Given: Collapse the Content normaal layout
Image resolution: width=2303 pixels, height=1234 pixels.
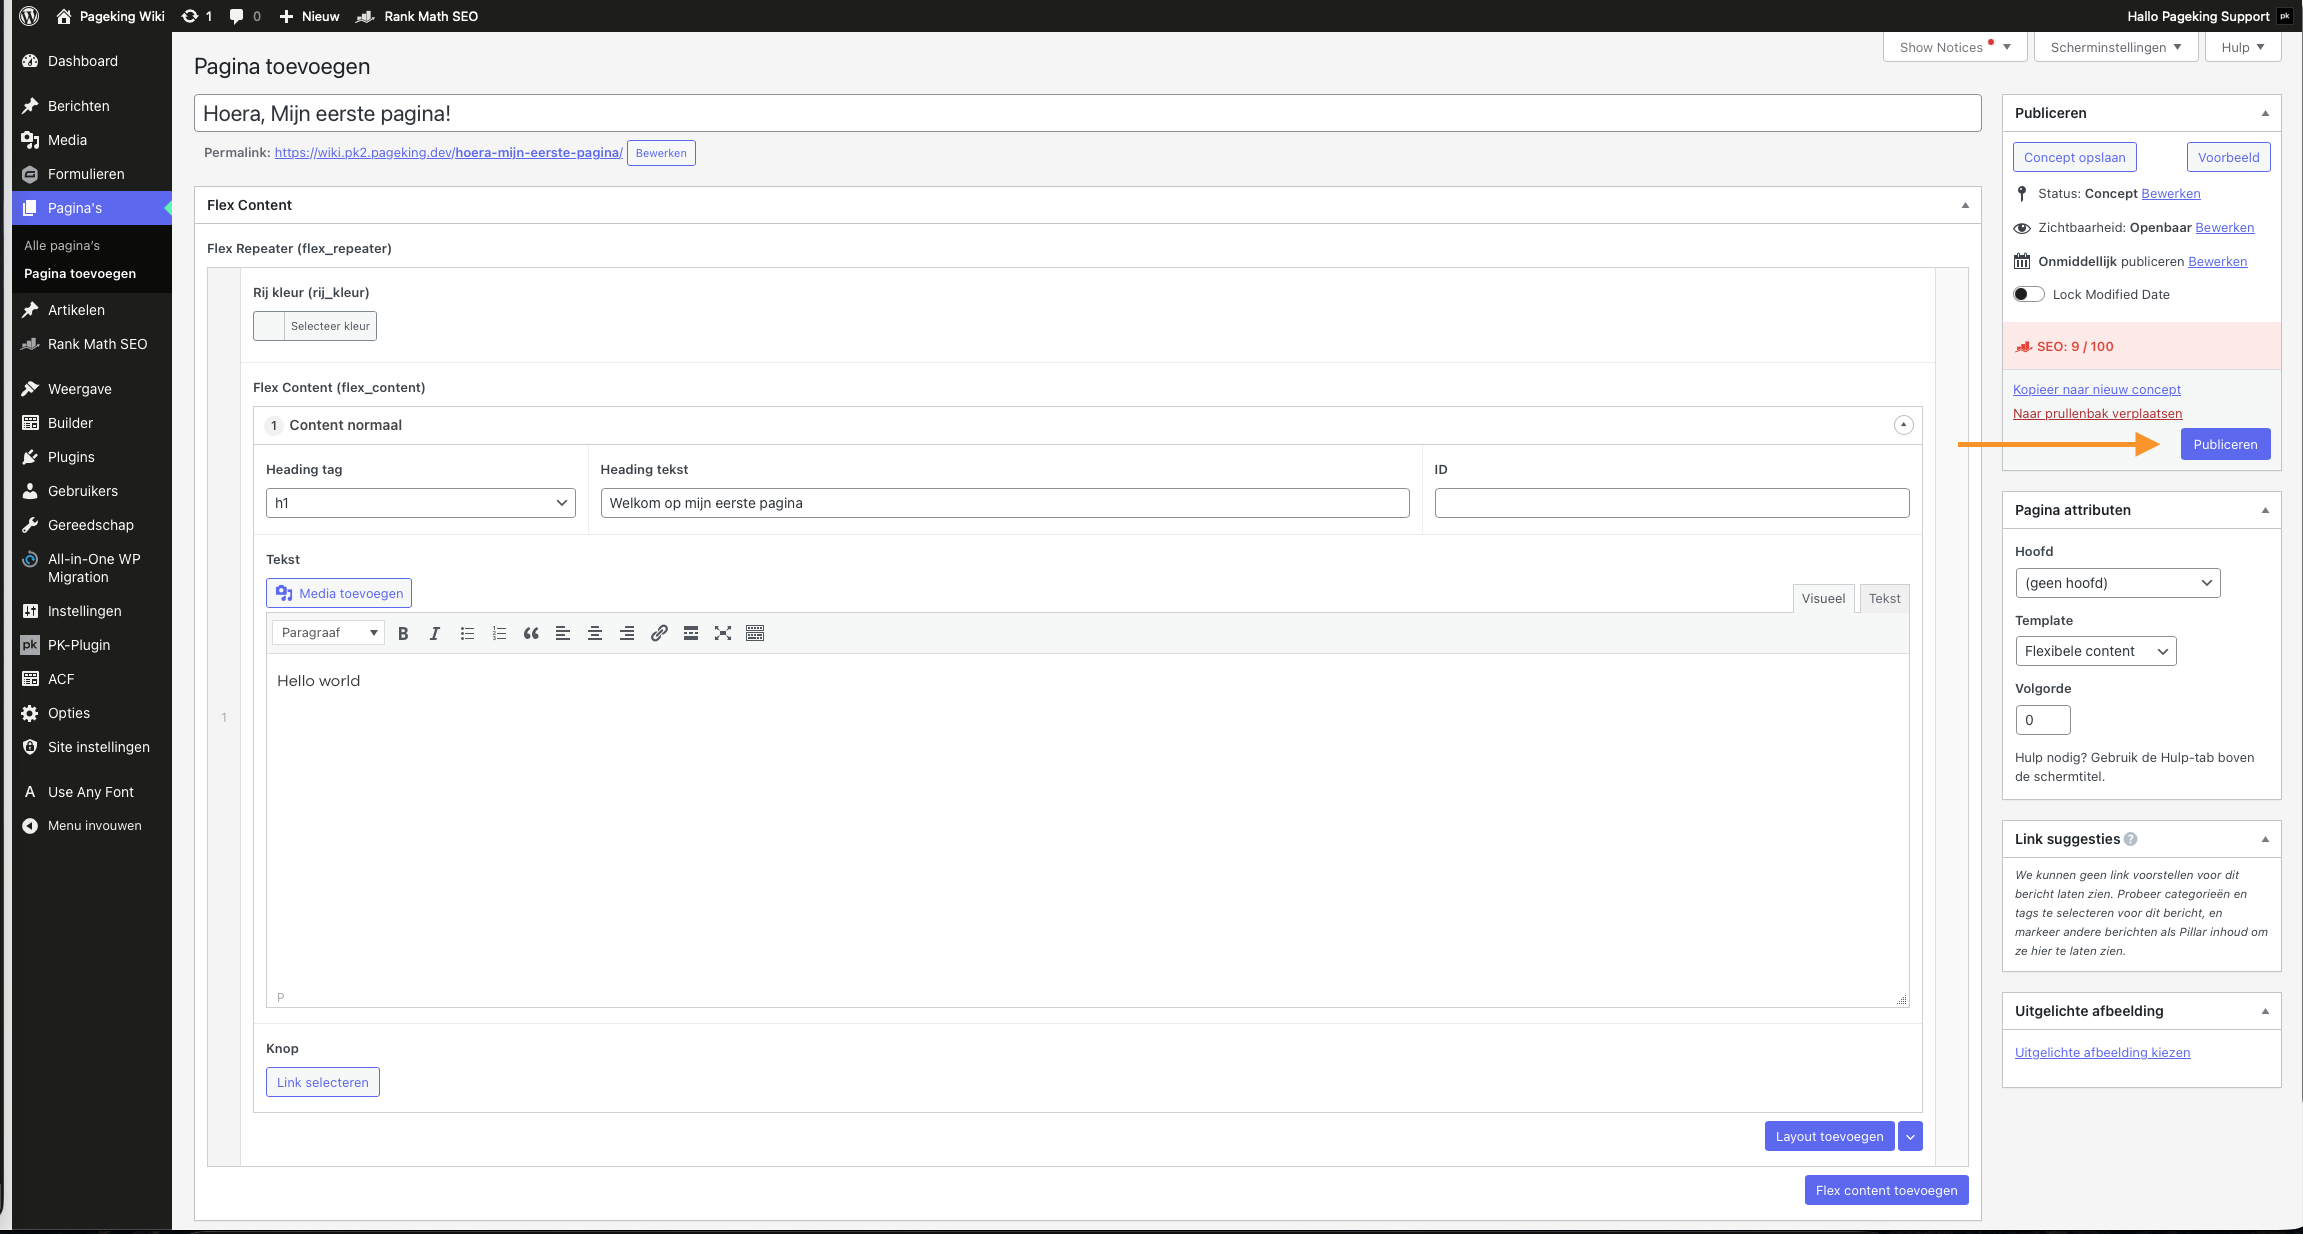Looking at the screenshot, I should (x=1903, y=425).
